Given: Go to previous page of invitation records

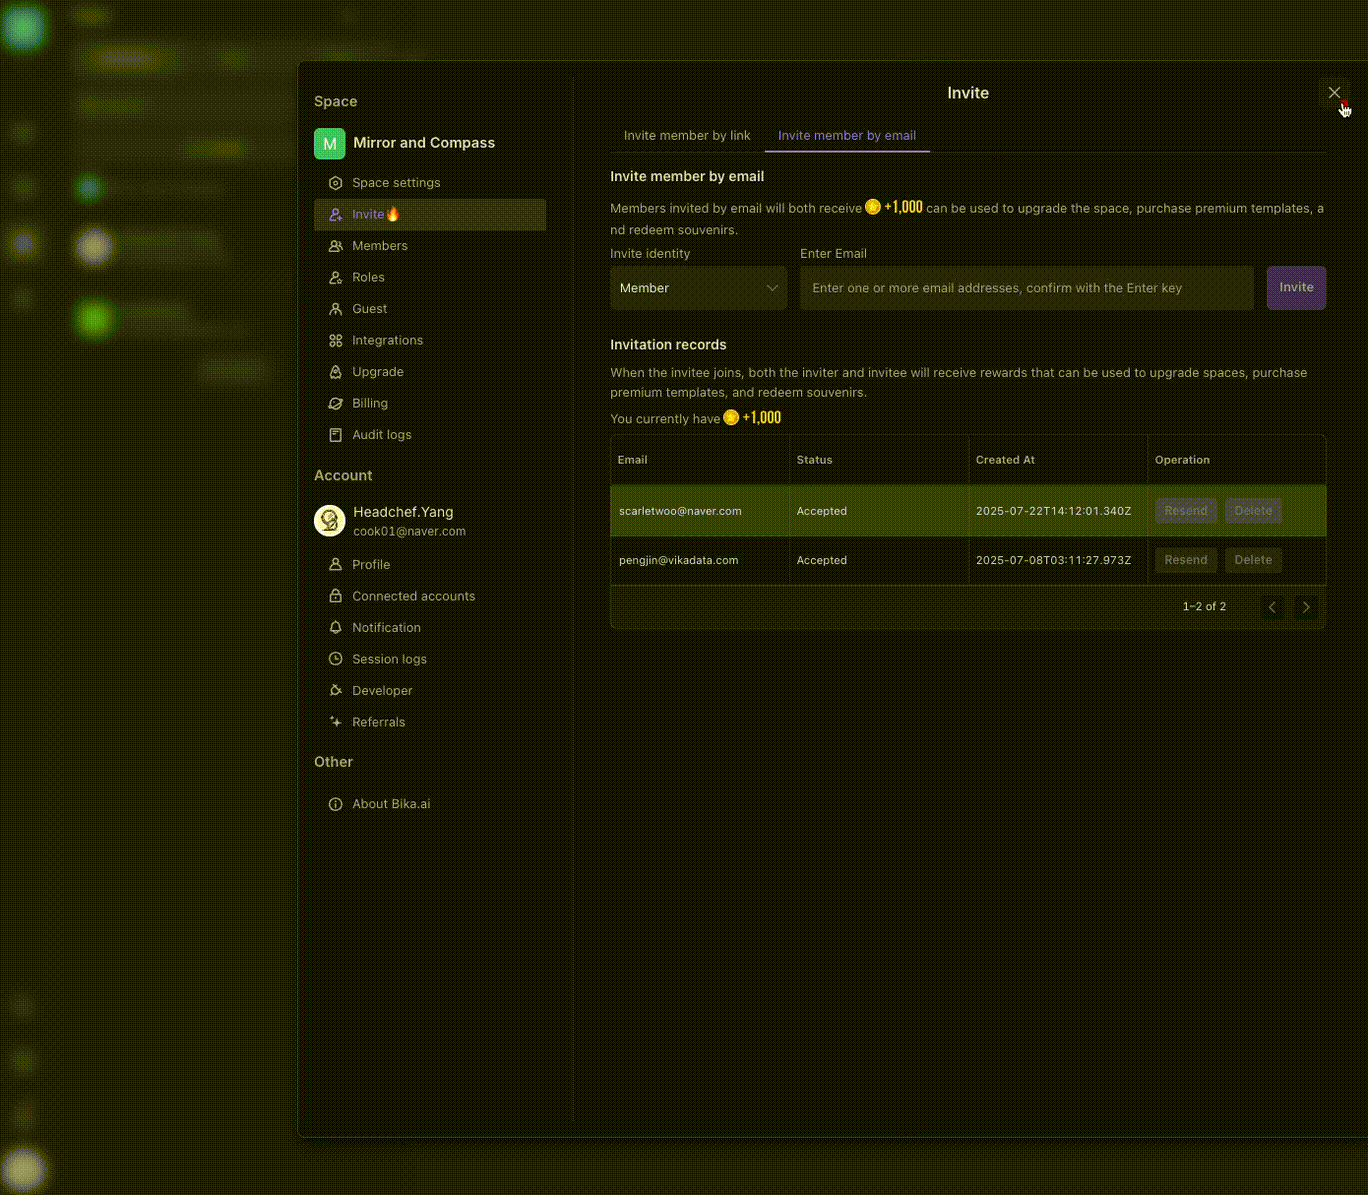Looking at the screenshot, I should [x=1272, y=607].
